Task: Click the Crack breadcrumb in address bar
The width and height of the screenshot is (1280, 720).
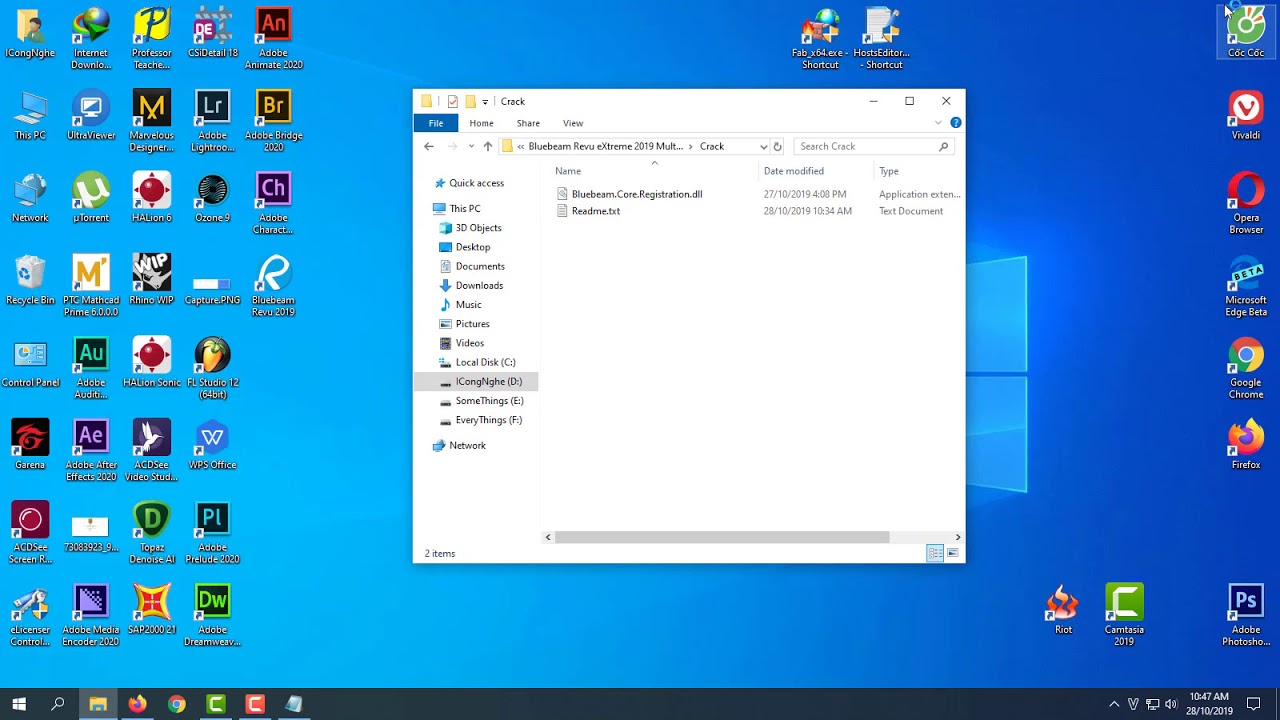Action: (x=712, y=146)
